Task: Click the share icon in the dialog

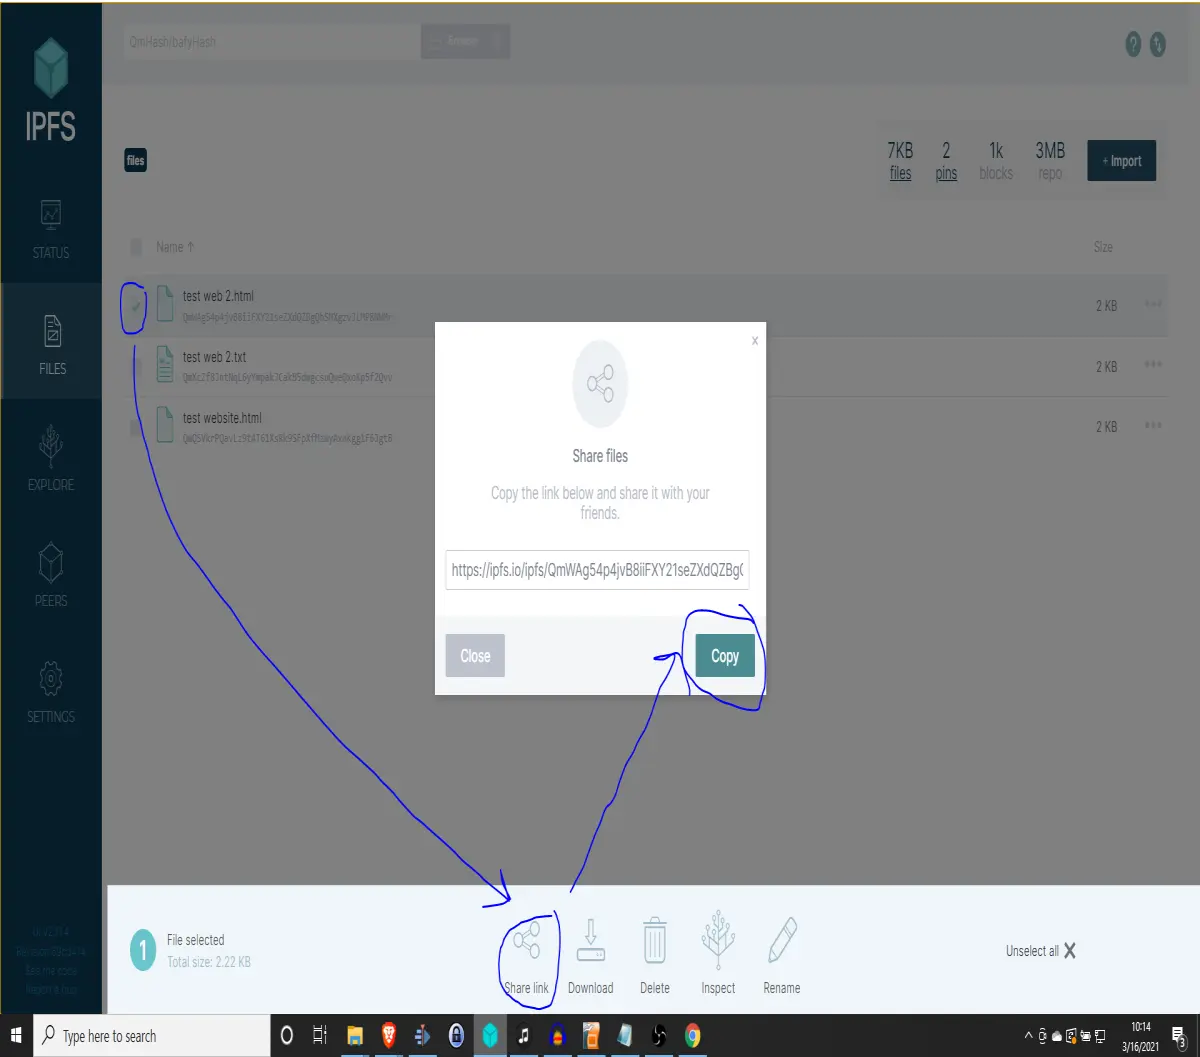Action: (x=600, y=385)
